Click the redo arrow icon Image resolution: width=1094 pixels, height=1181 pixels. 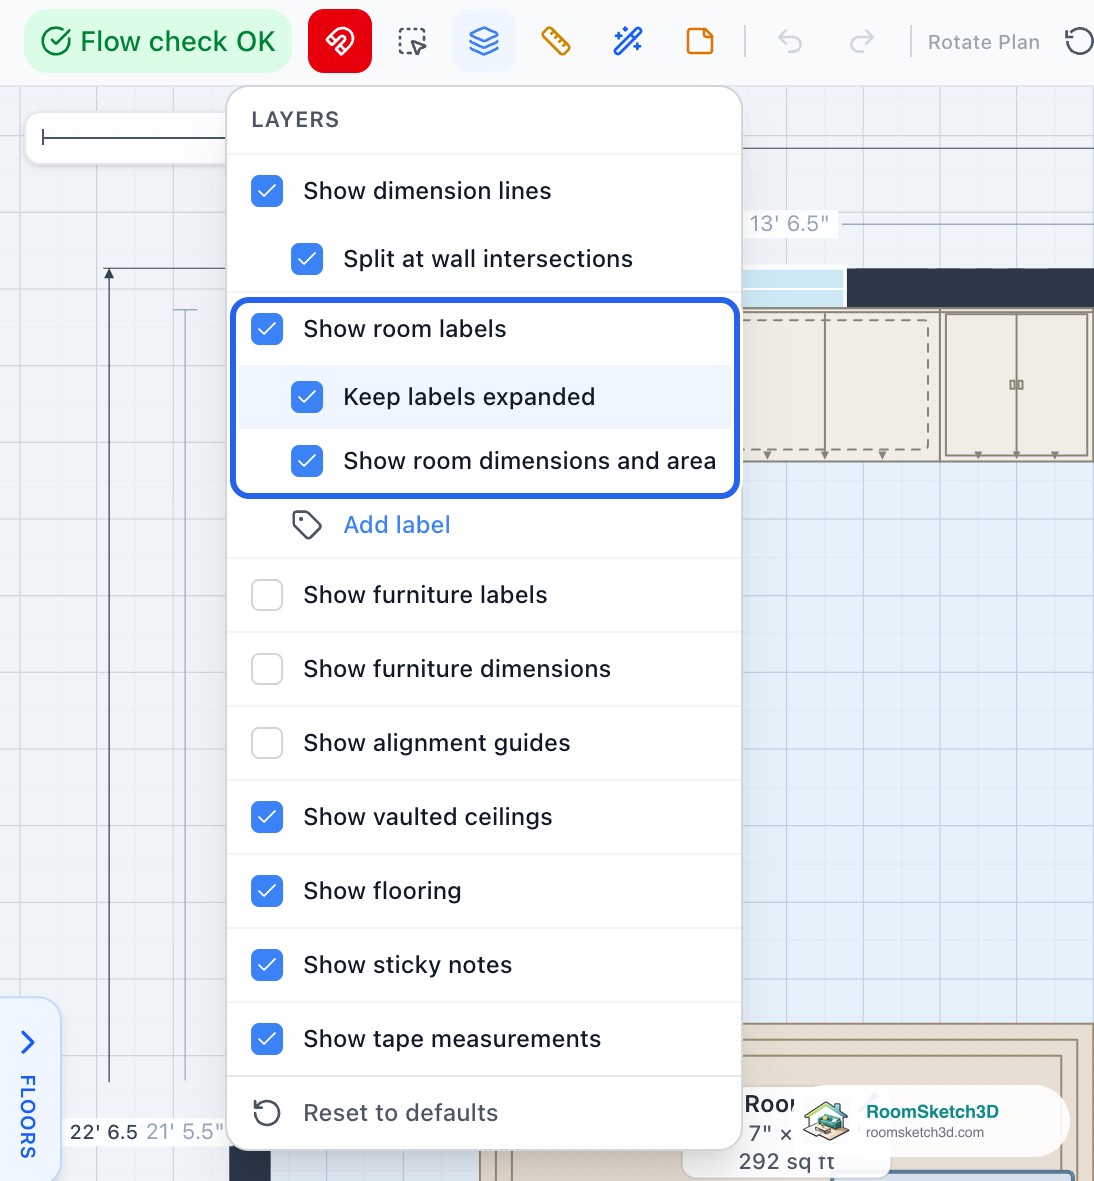coord(861,41)
